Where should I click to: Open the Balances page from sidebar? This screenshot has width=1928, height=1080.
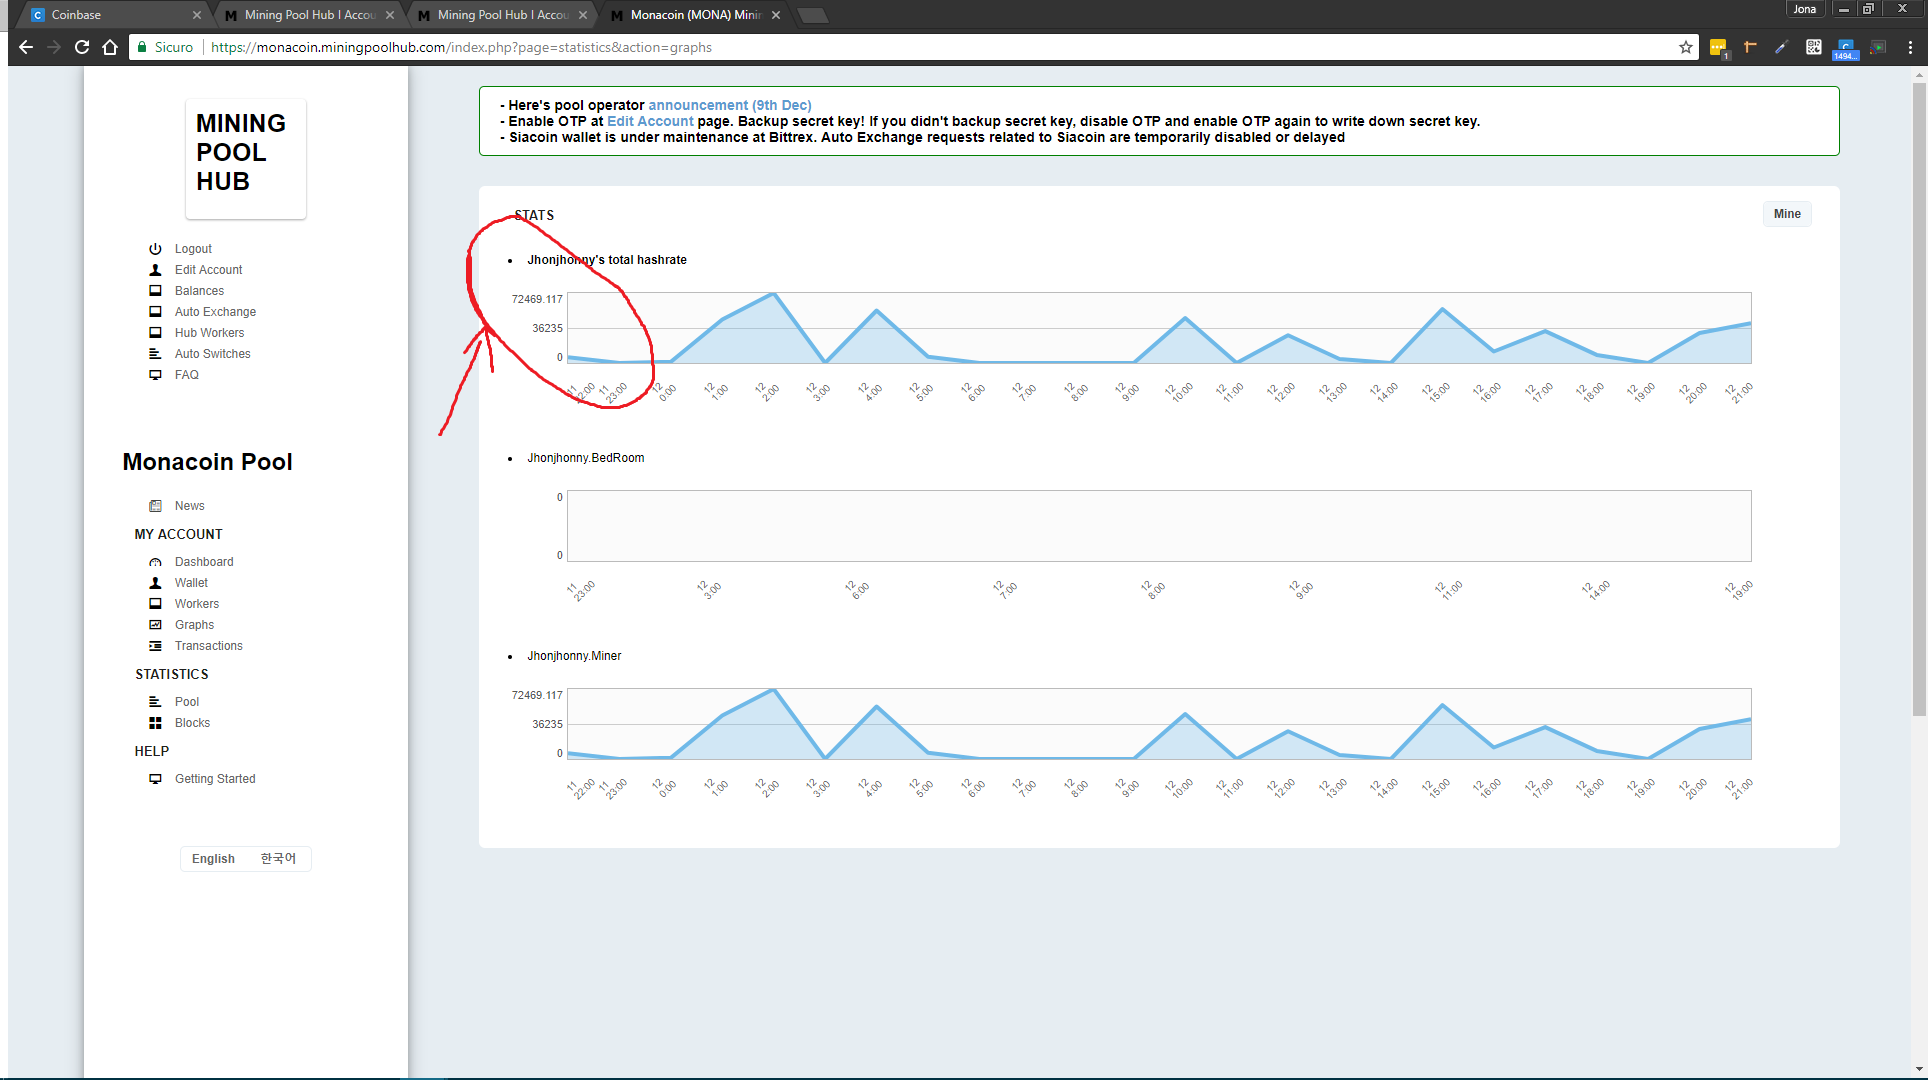point(199,290)
